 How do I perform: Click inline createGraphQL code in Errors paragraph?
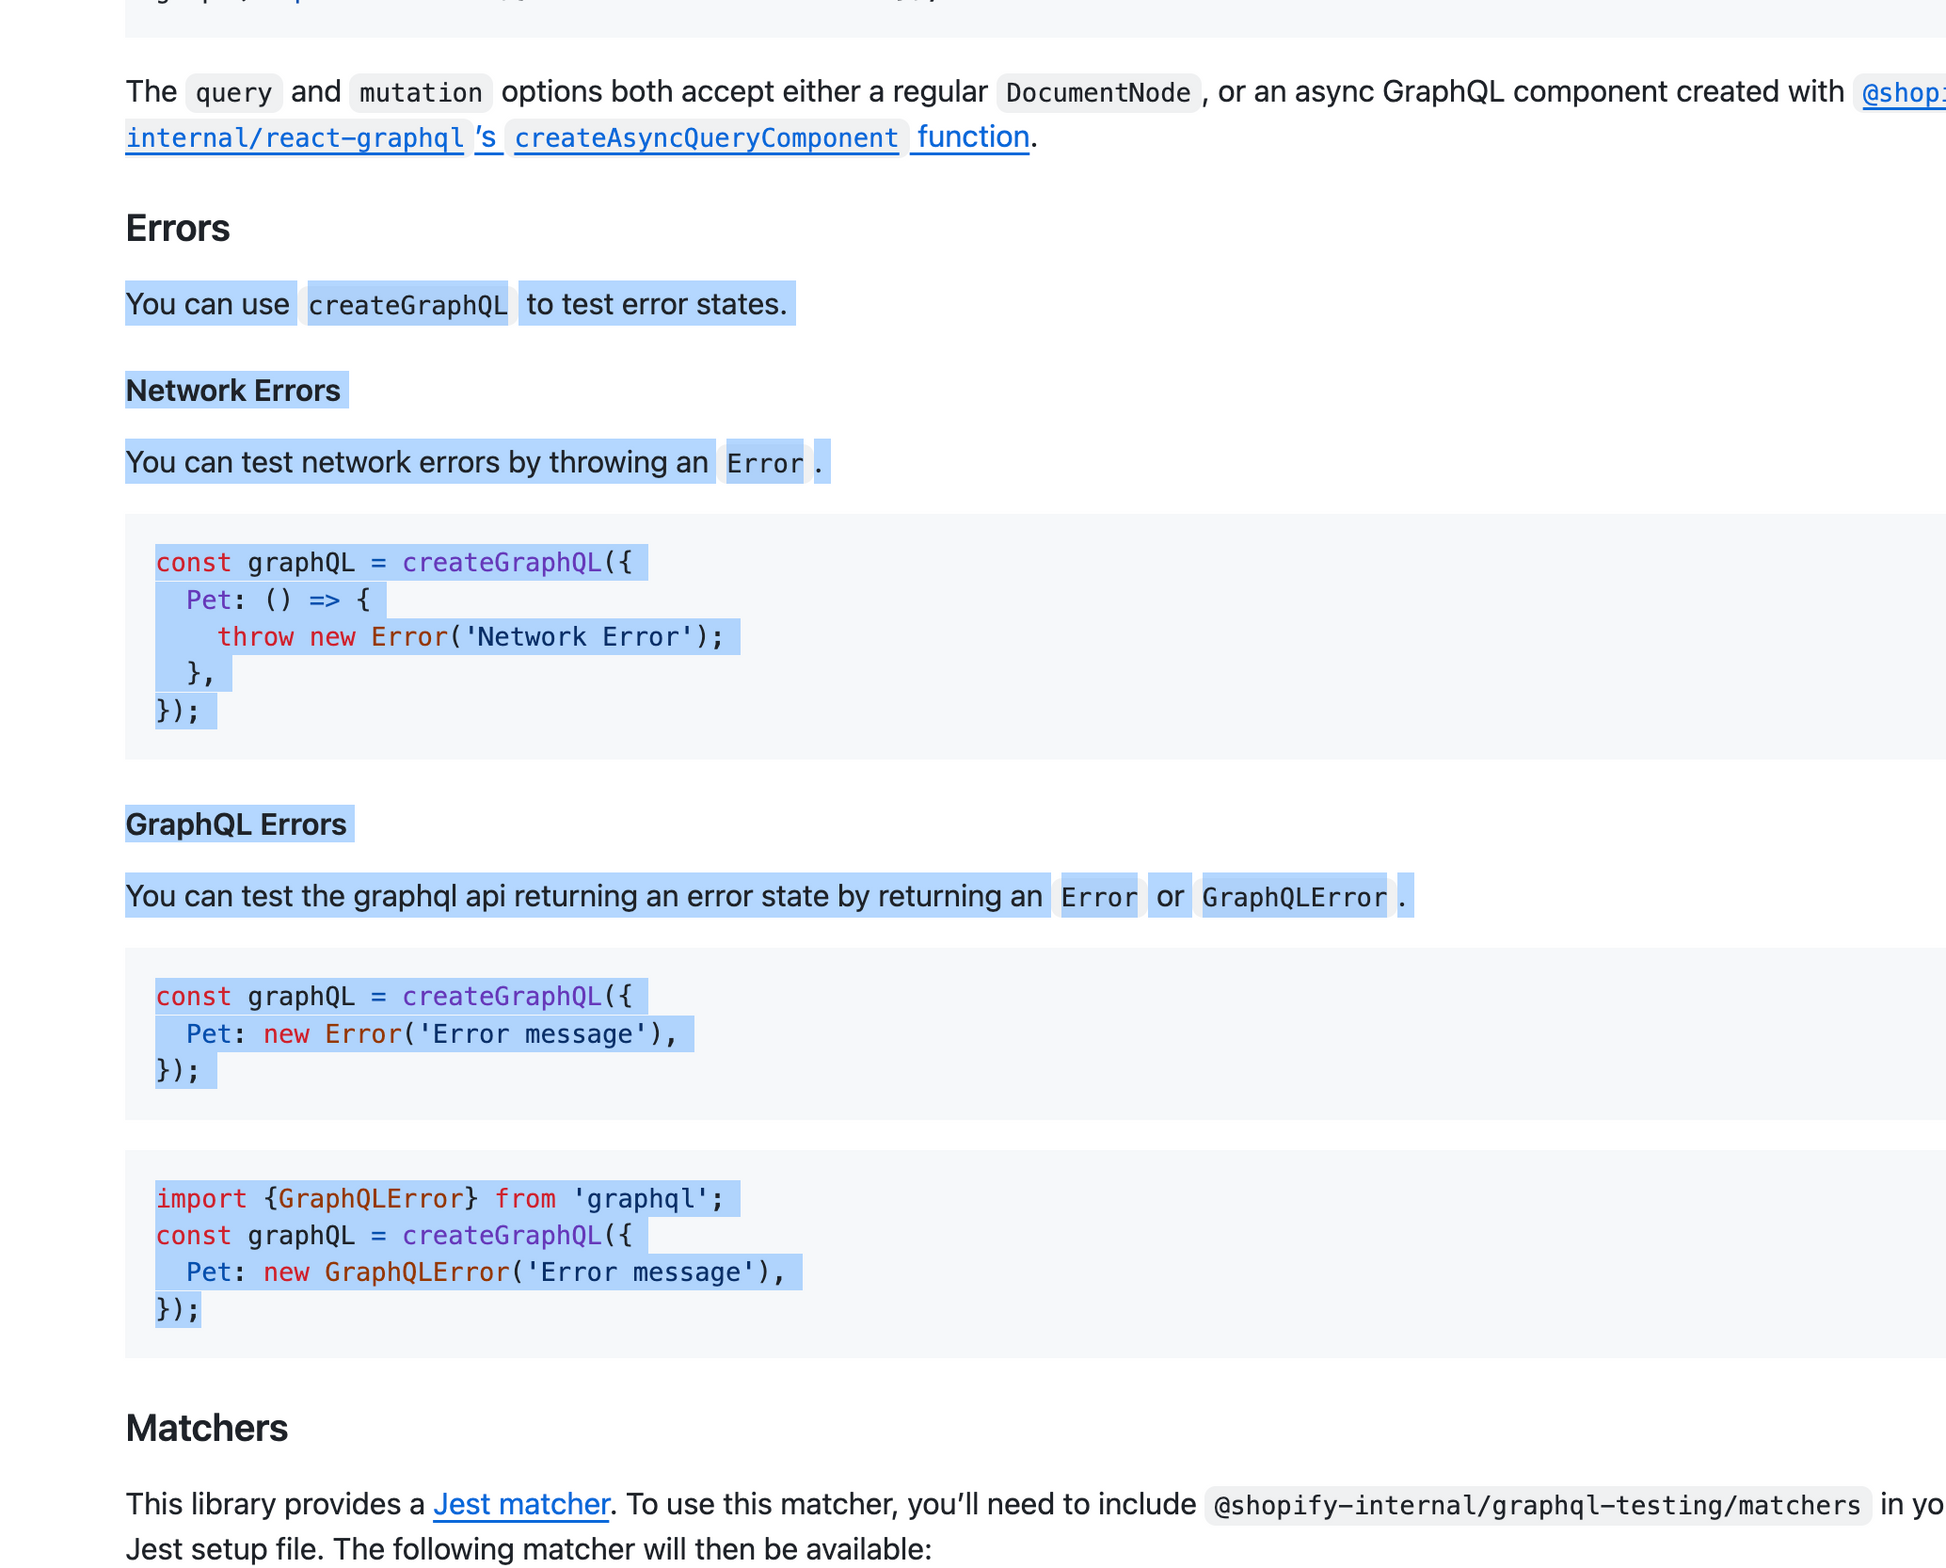point(407,305)
